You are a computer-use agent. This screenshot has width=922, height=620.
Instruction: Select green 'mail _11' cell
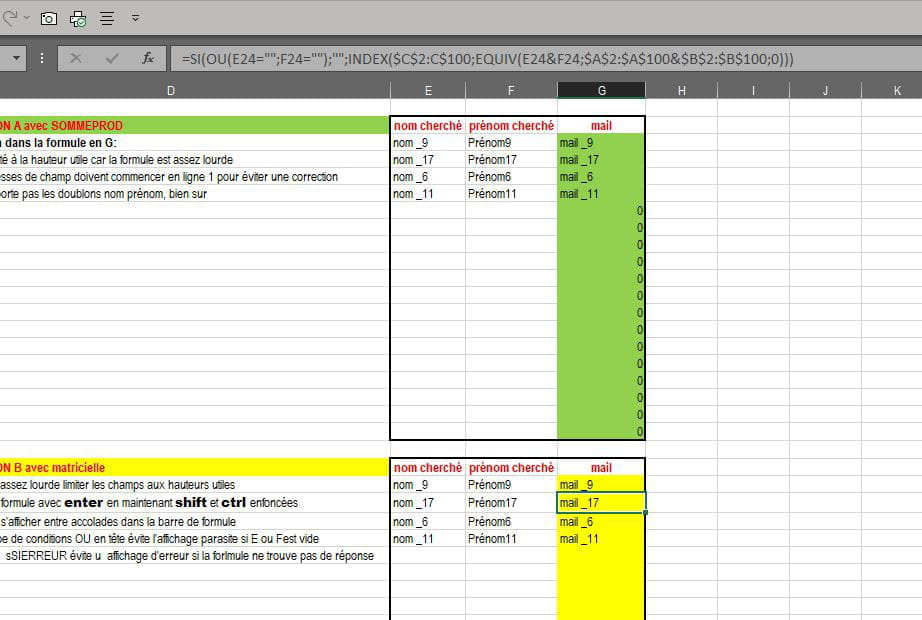coord(601,194)
